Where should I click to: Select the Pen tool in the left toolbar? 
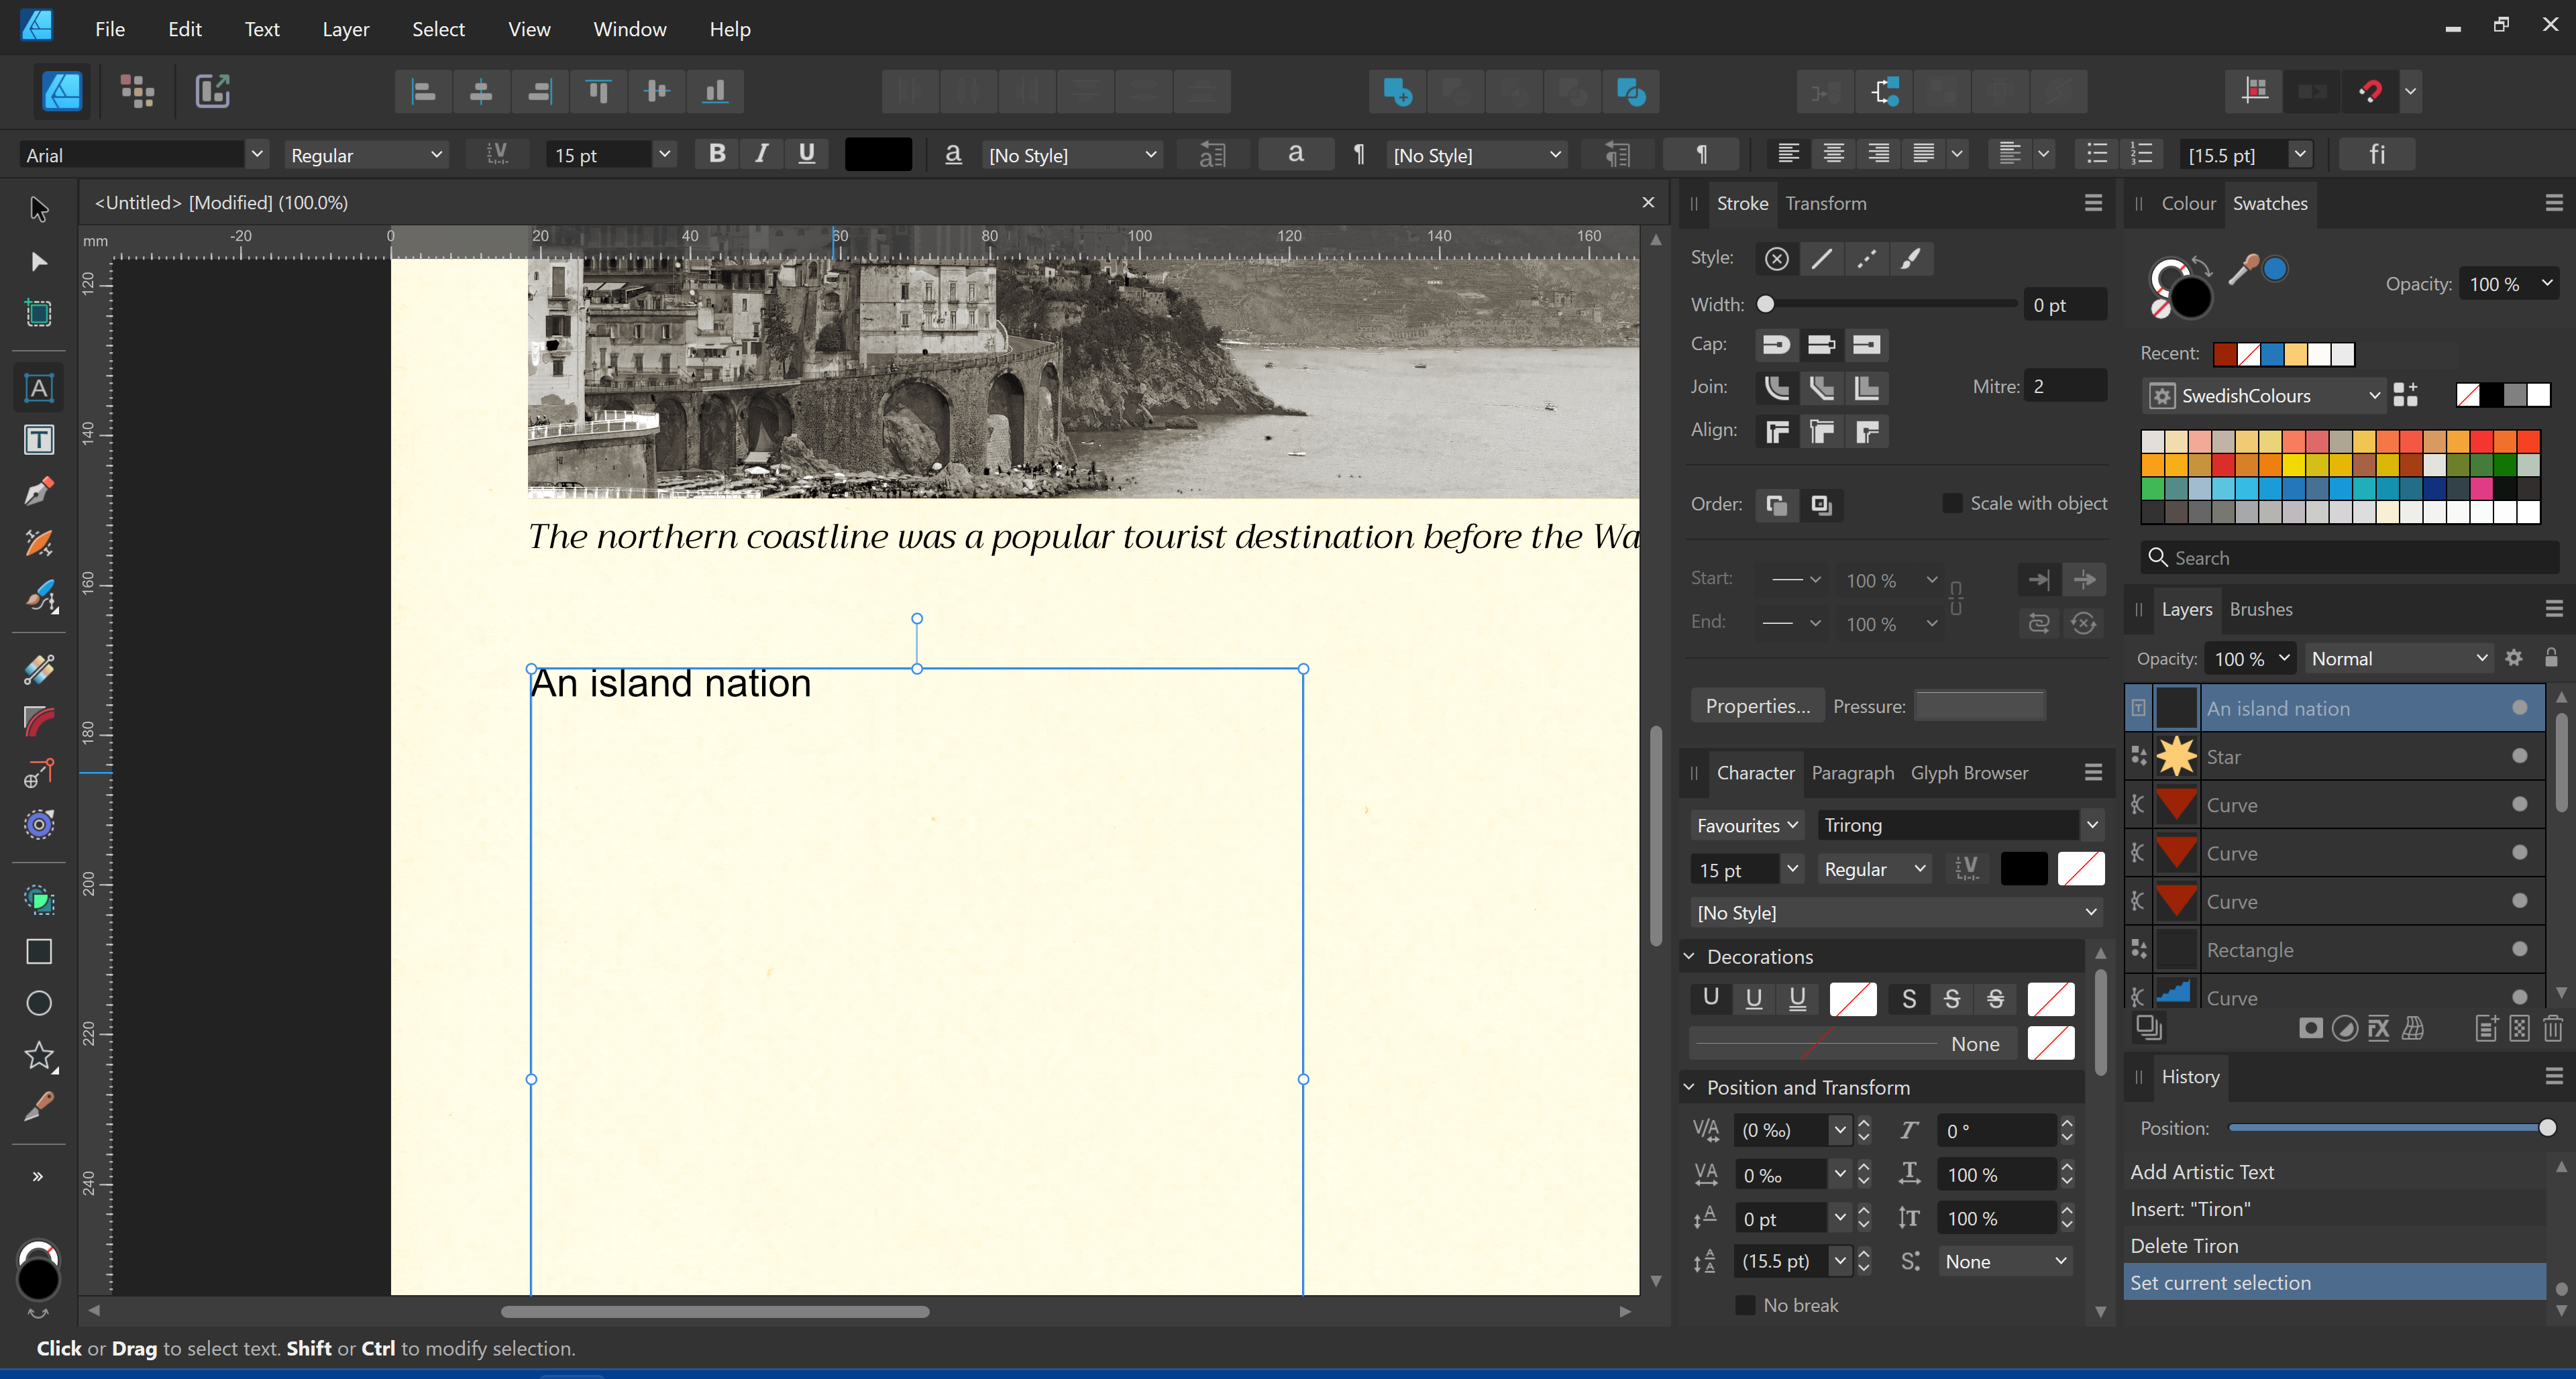point(38,492)
